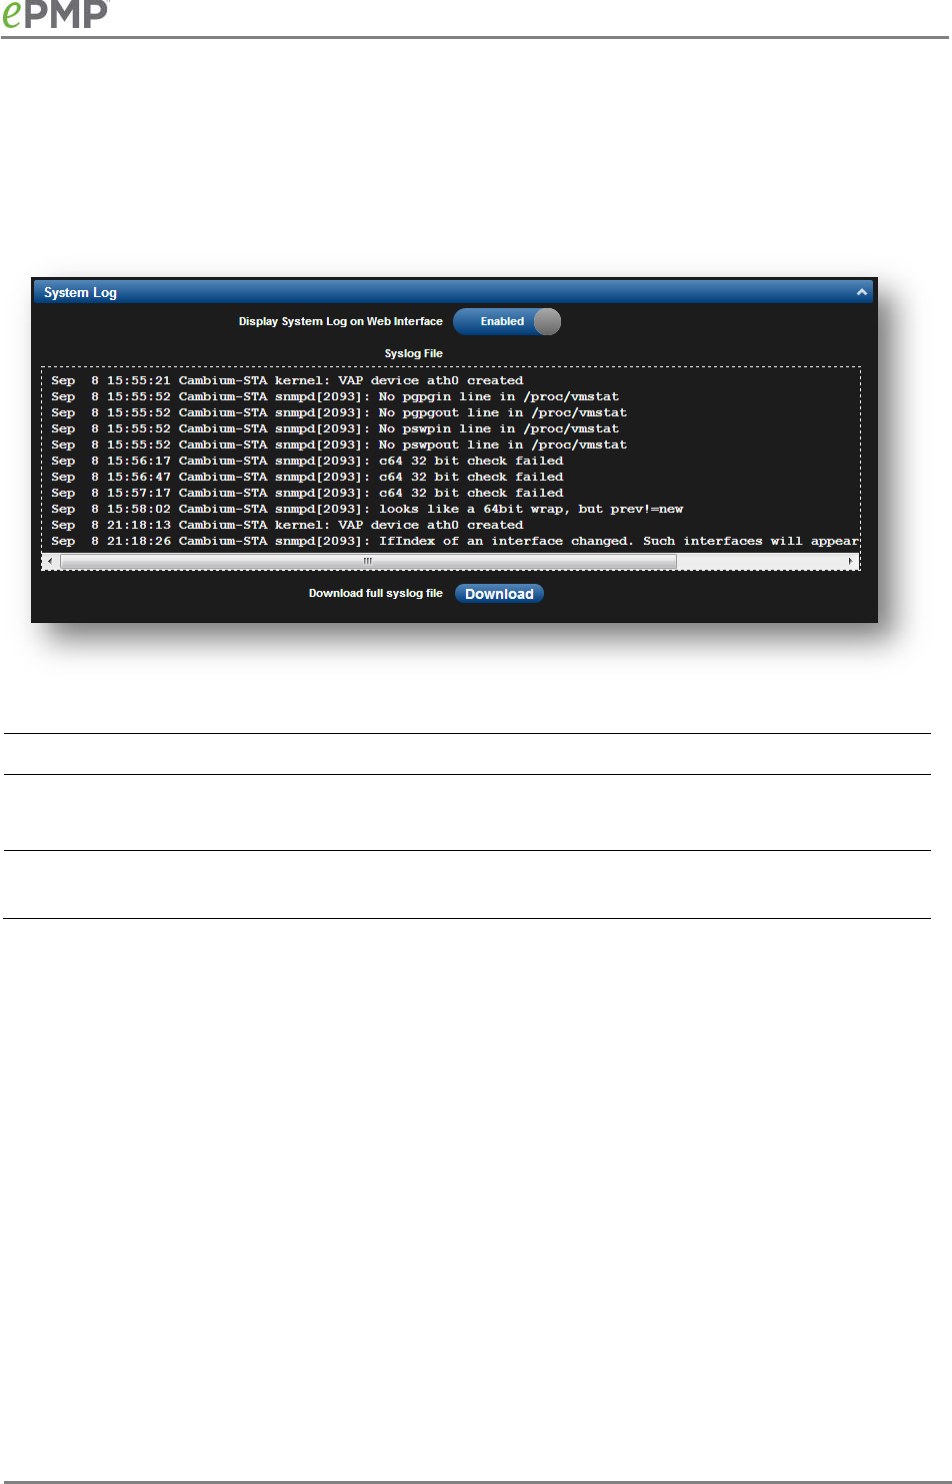Viewport: 952px width, 1484px height.
Task: Select log line IfIndex of an interface changed
Action: point(455,541)
